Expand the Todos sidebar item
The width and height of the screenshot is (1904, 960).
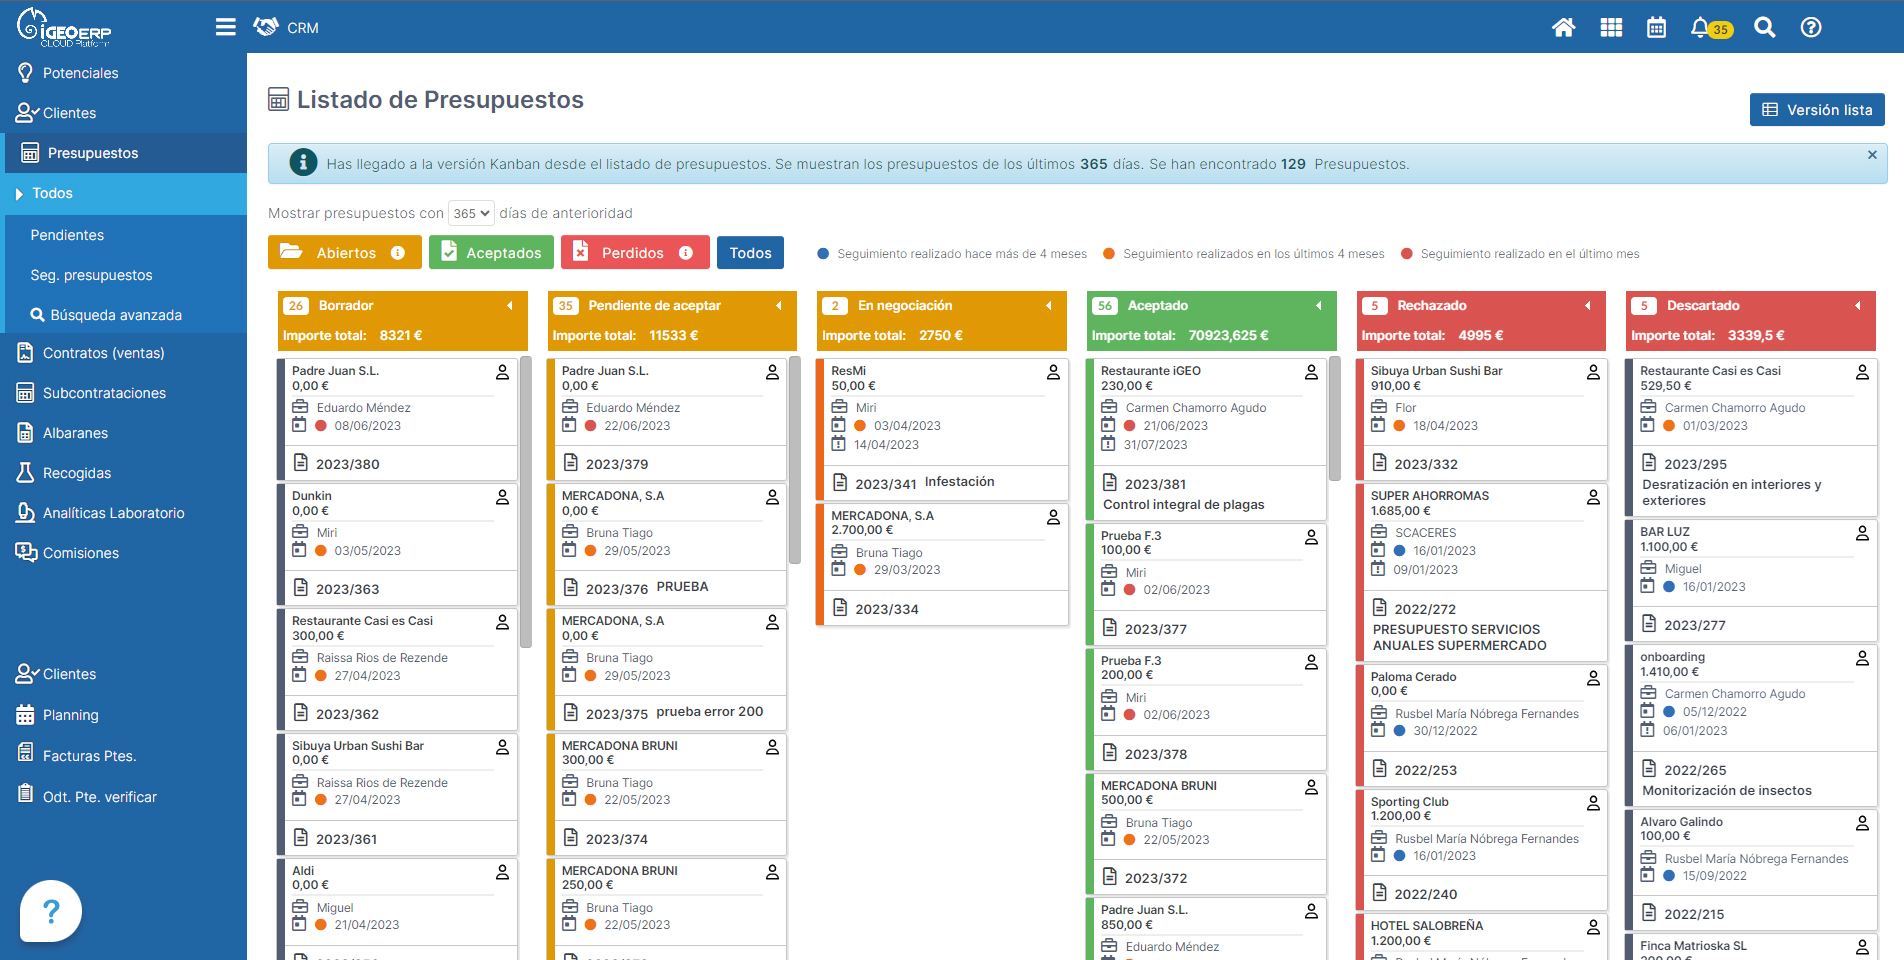[124, 193]
